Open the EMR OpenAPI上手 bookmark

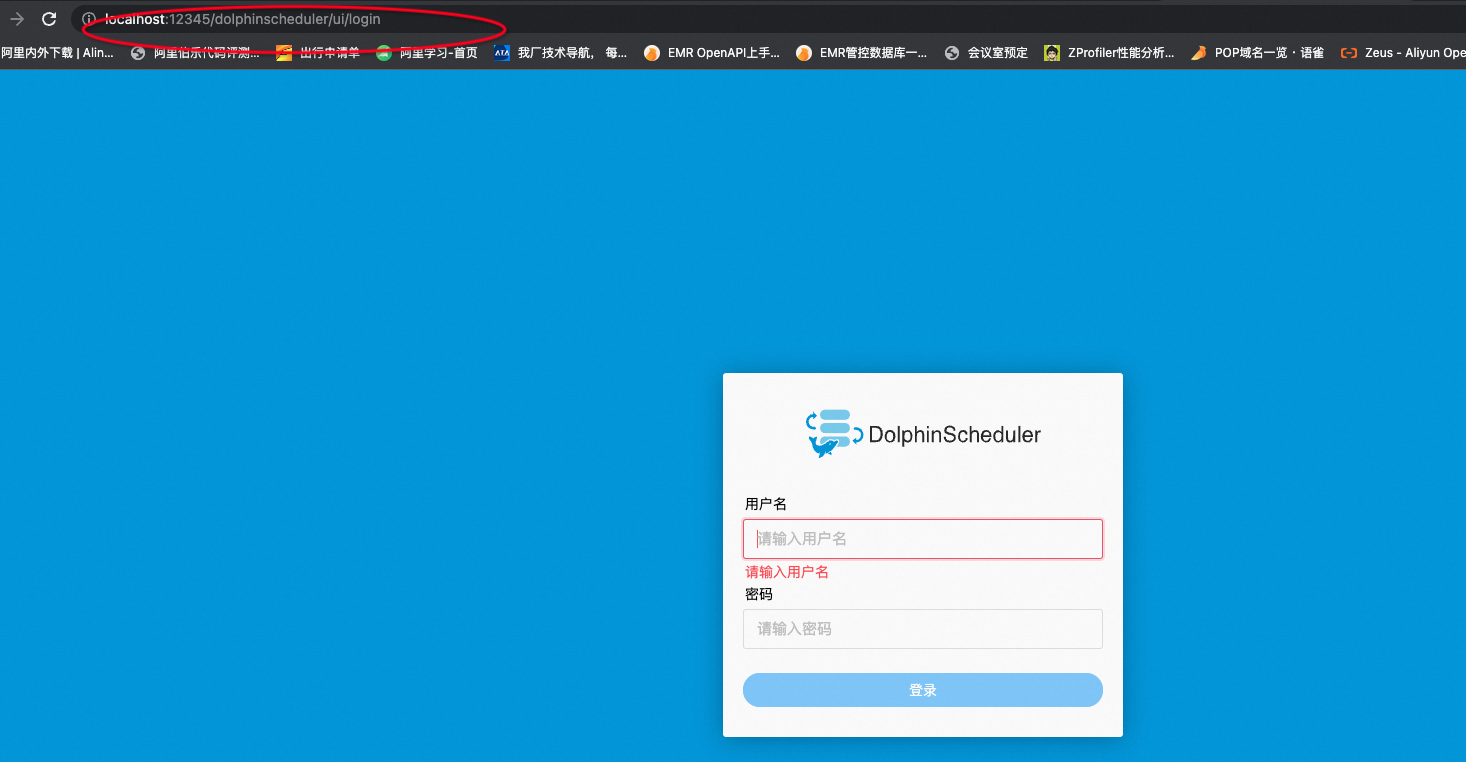[712, 52]
